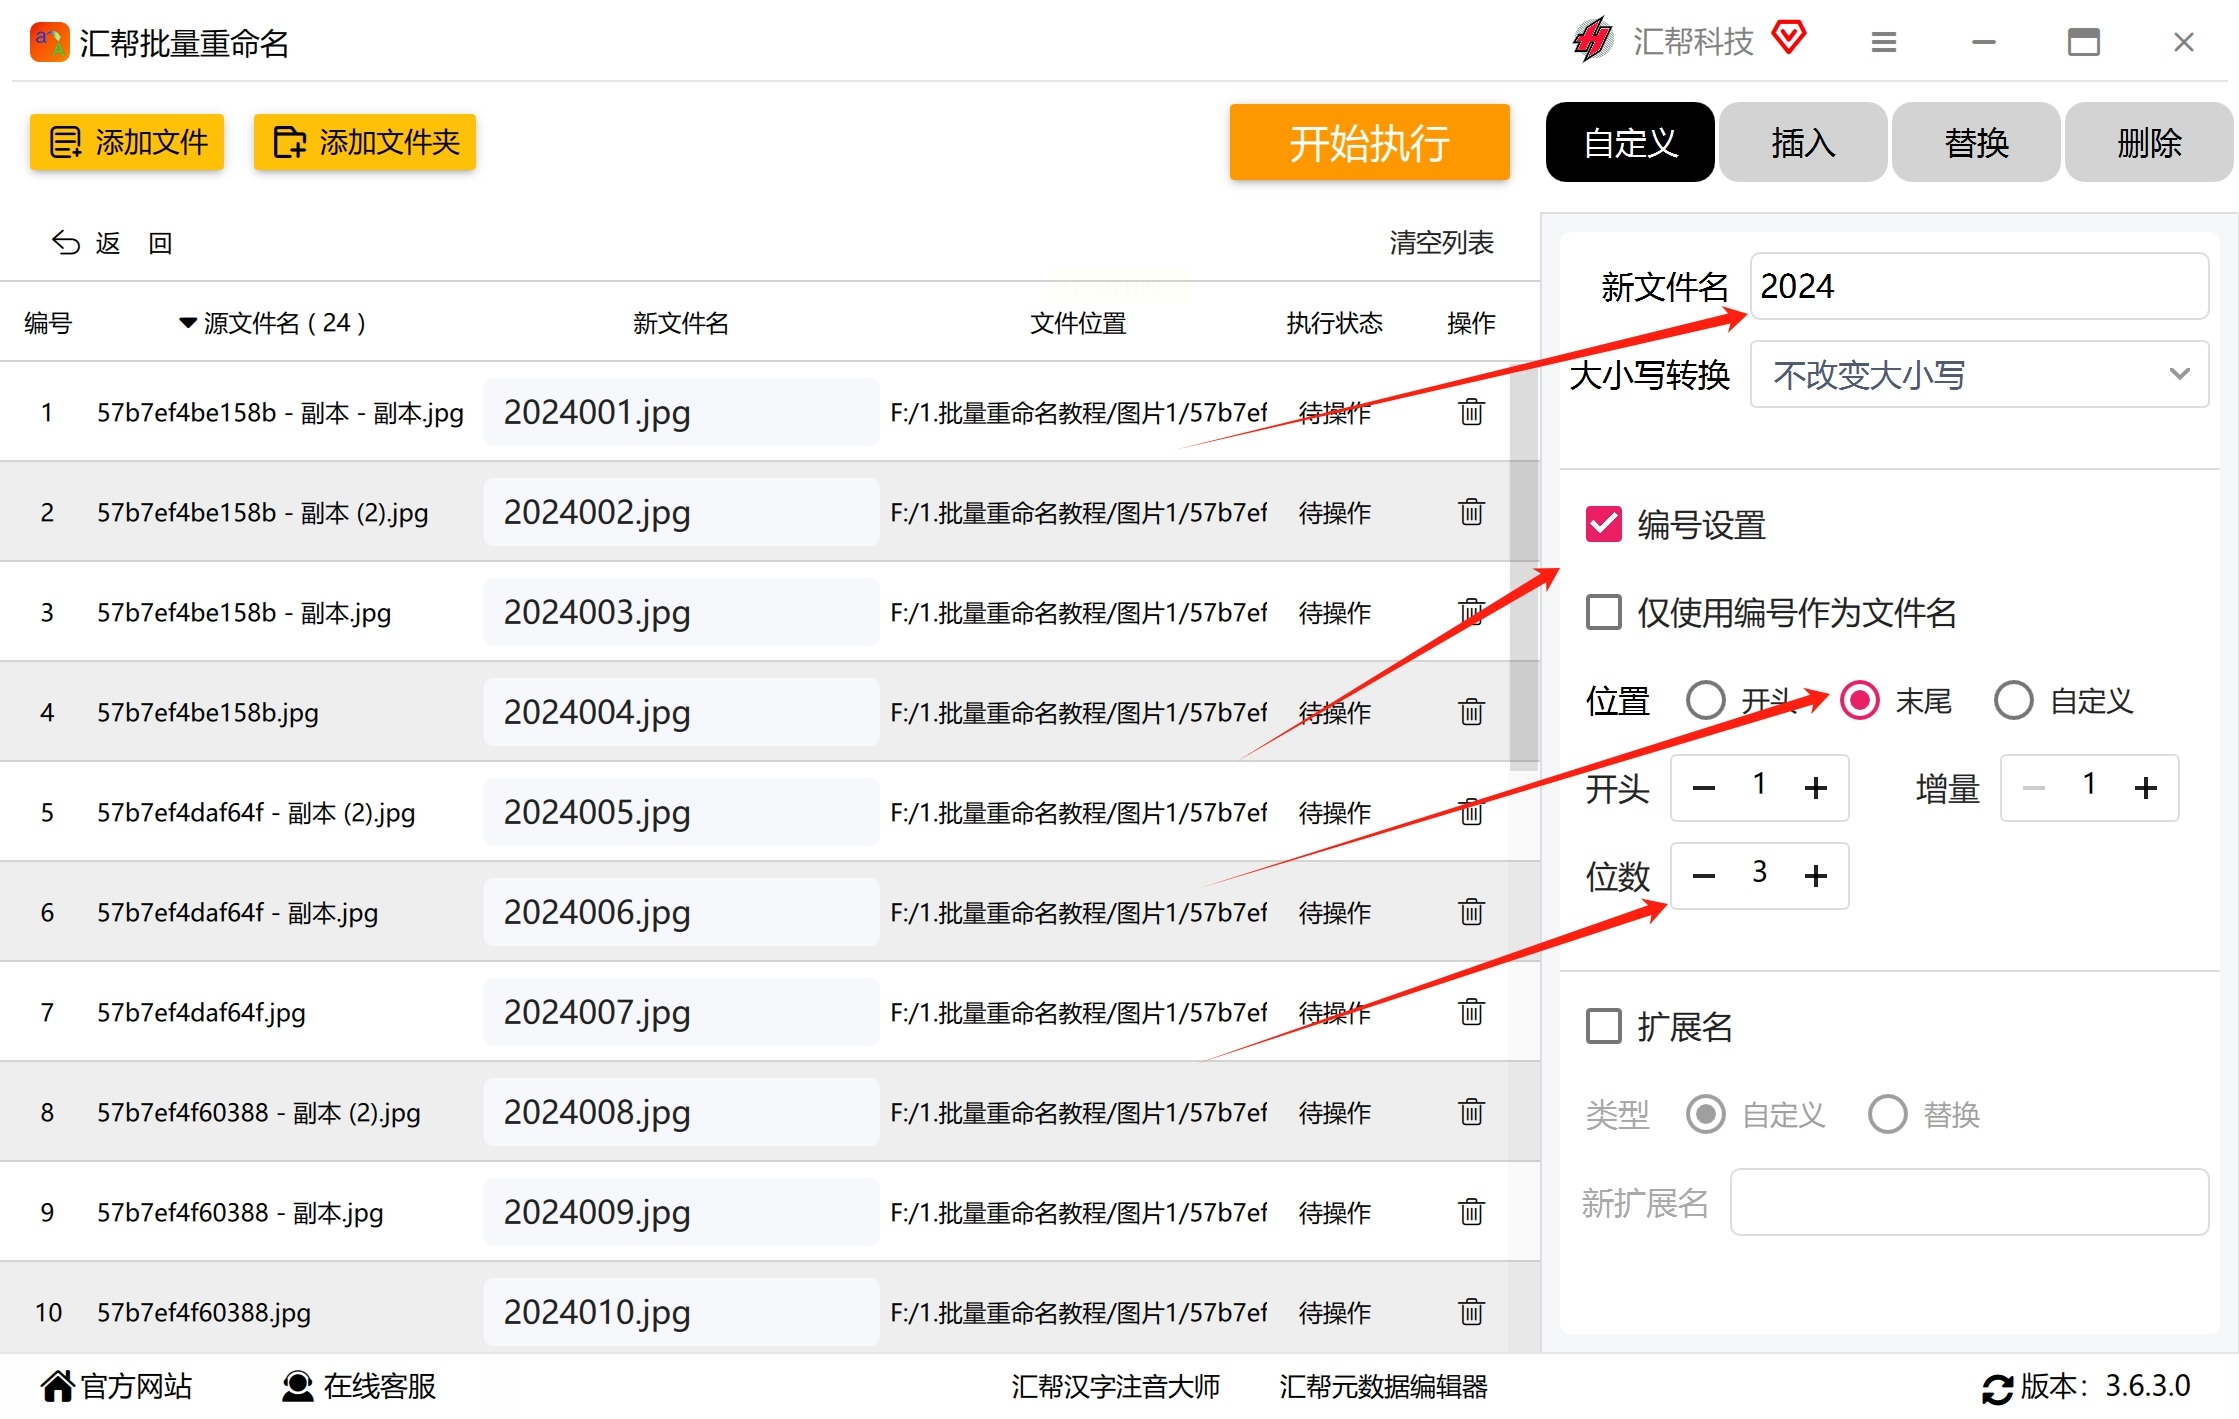The width and height of the screenshot is (2239, 1419).
Task: Switch to the 替换 tab
Action: [1976, 142]
